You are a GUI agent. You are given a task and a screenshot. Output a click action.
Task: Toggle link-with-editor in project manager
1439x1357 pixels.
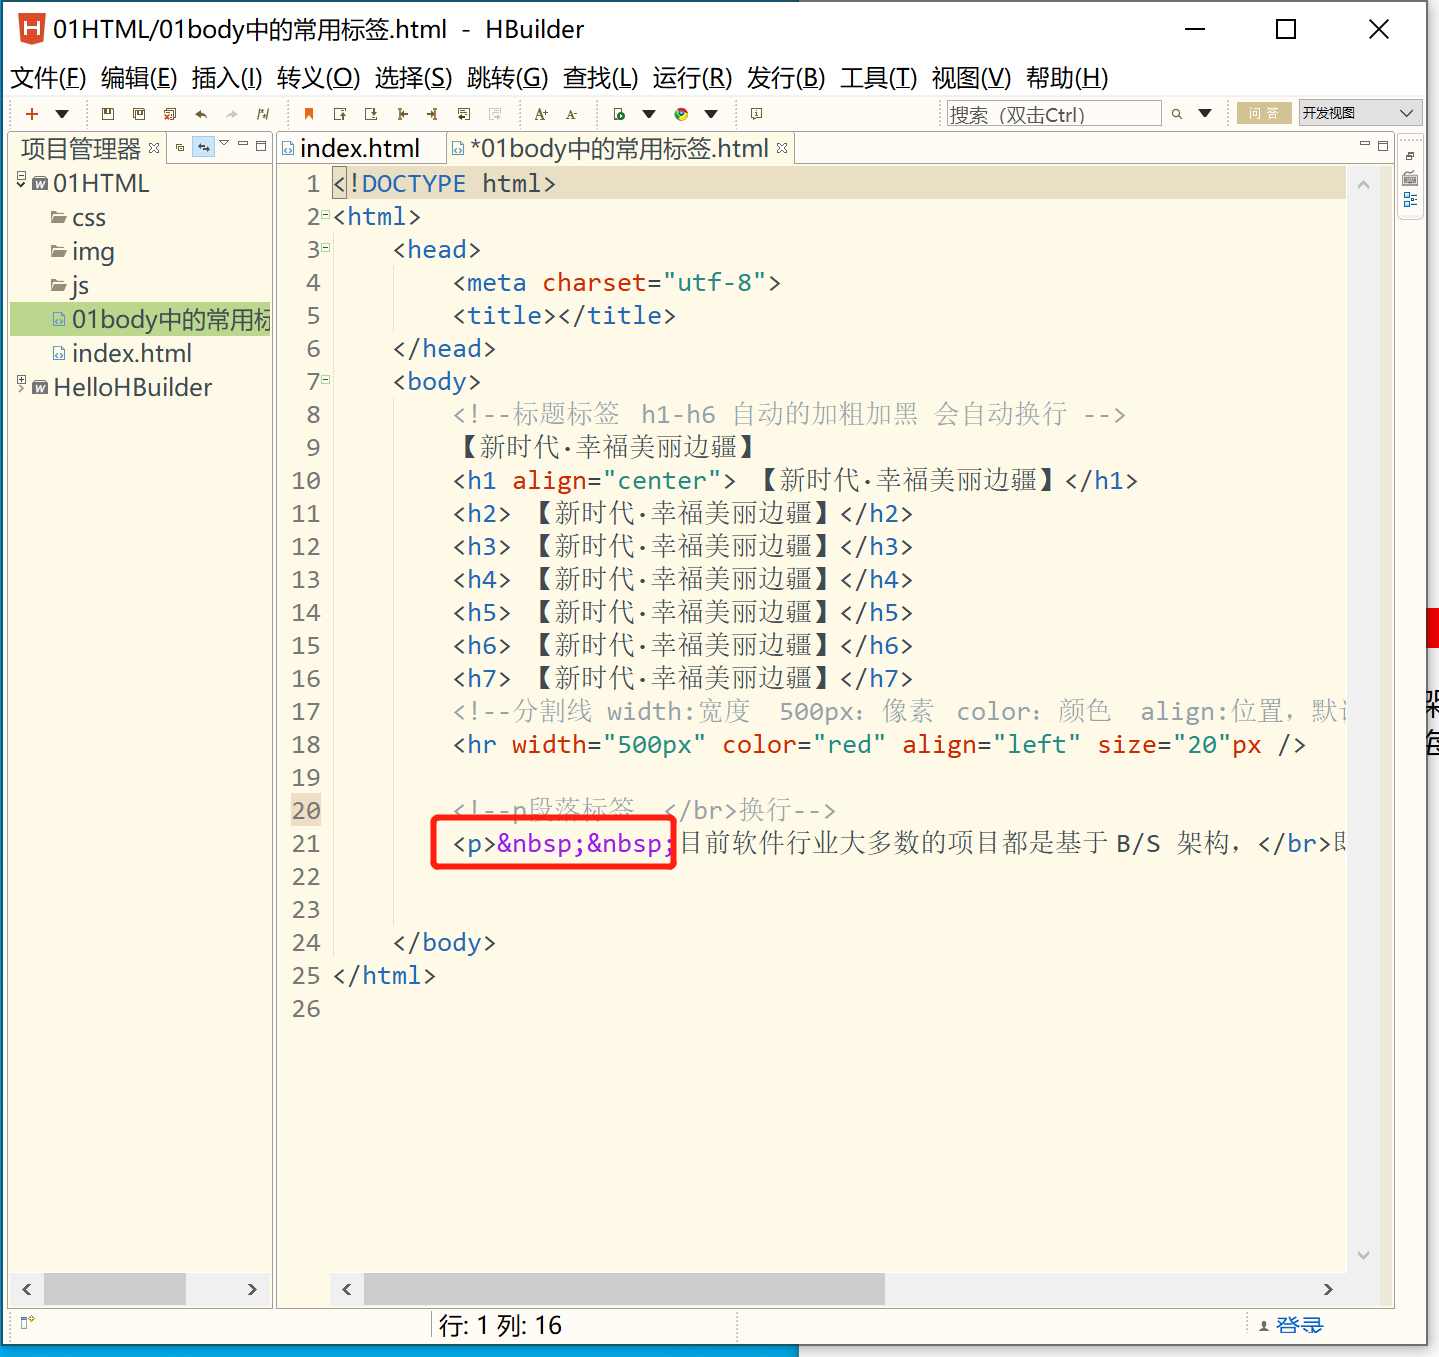203,147
